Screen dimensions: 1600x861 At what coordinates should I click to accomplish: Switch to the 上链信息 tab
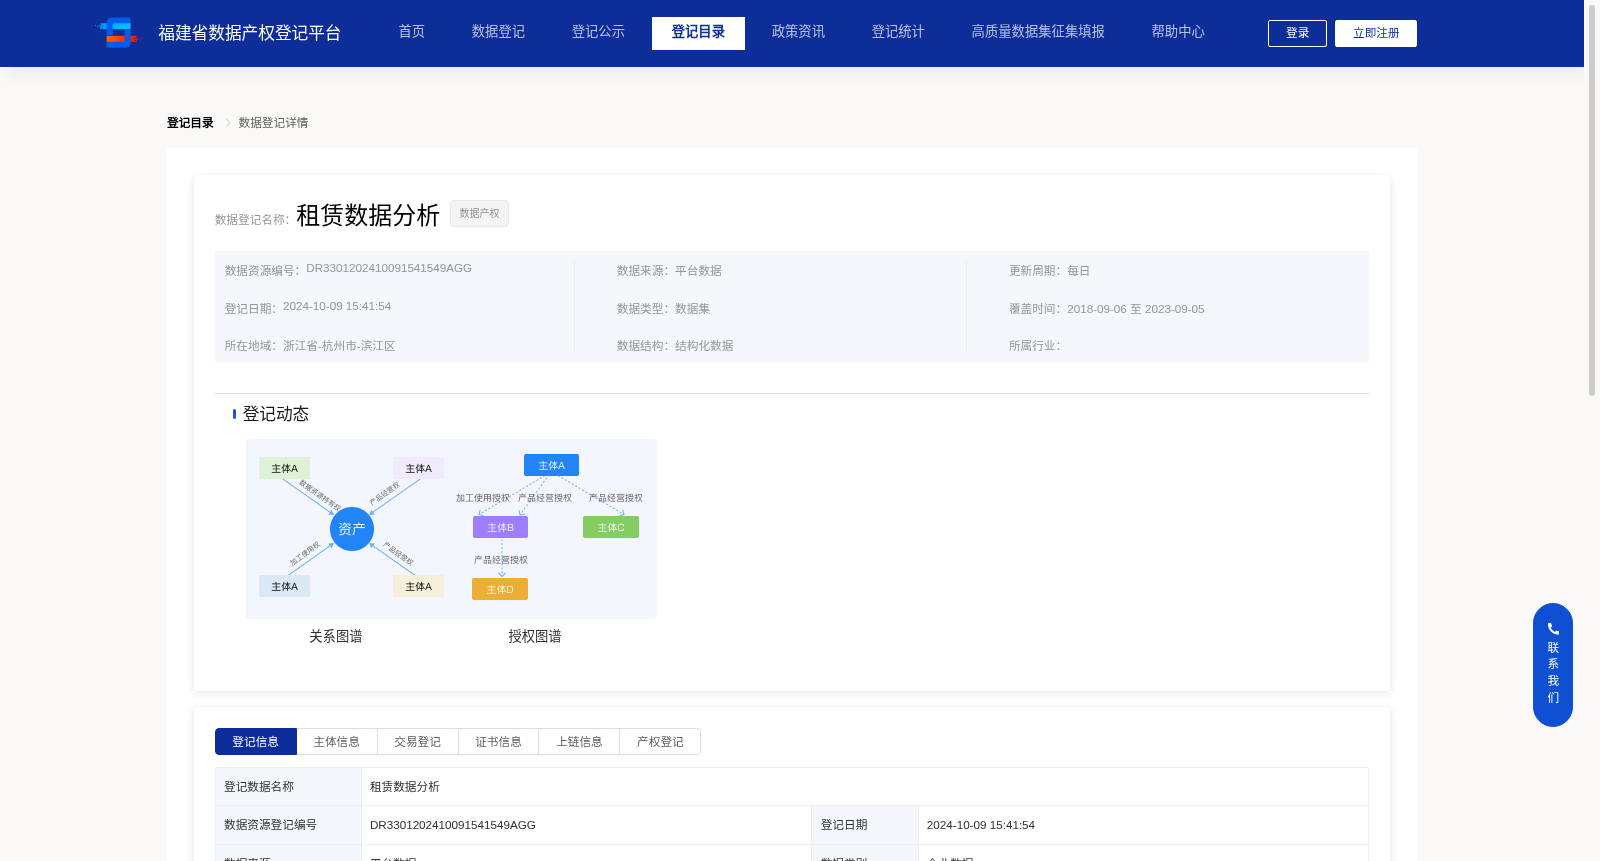click(580, 741)
